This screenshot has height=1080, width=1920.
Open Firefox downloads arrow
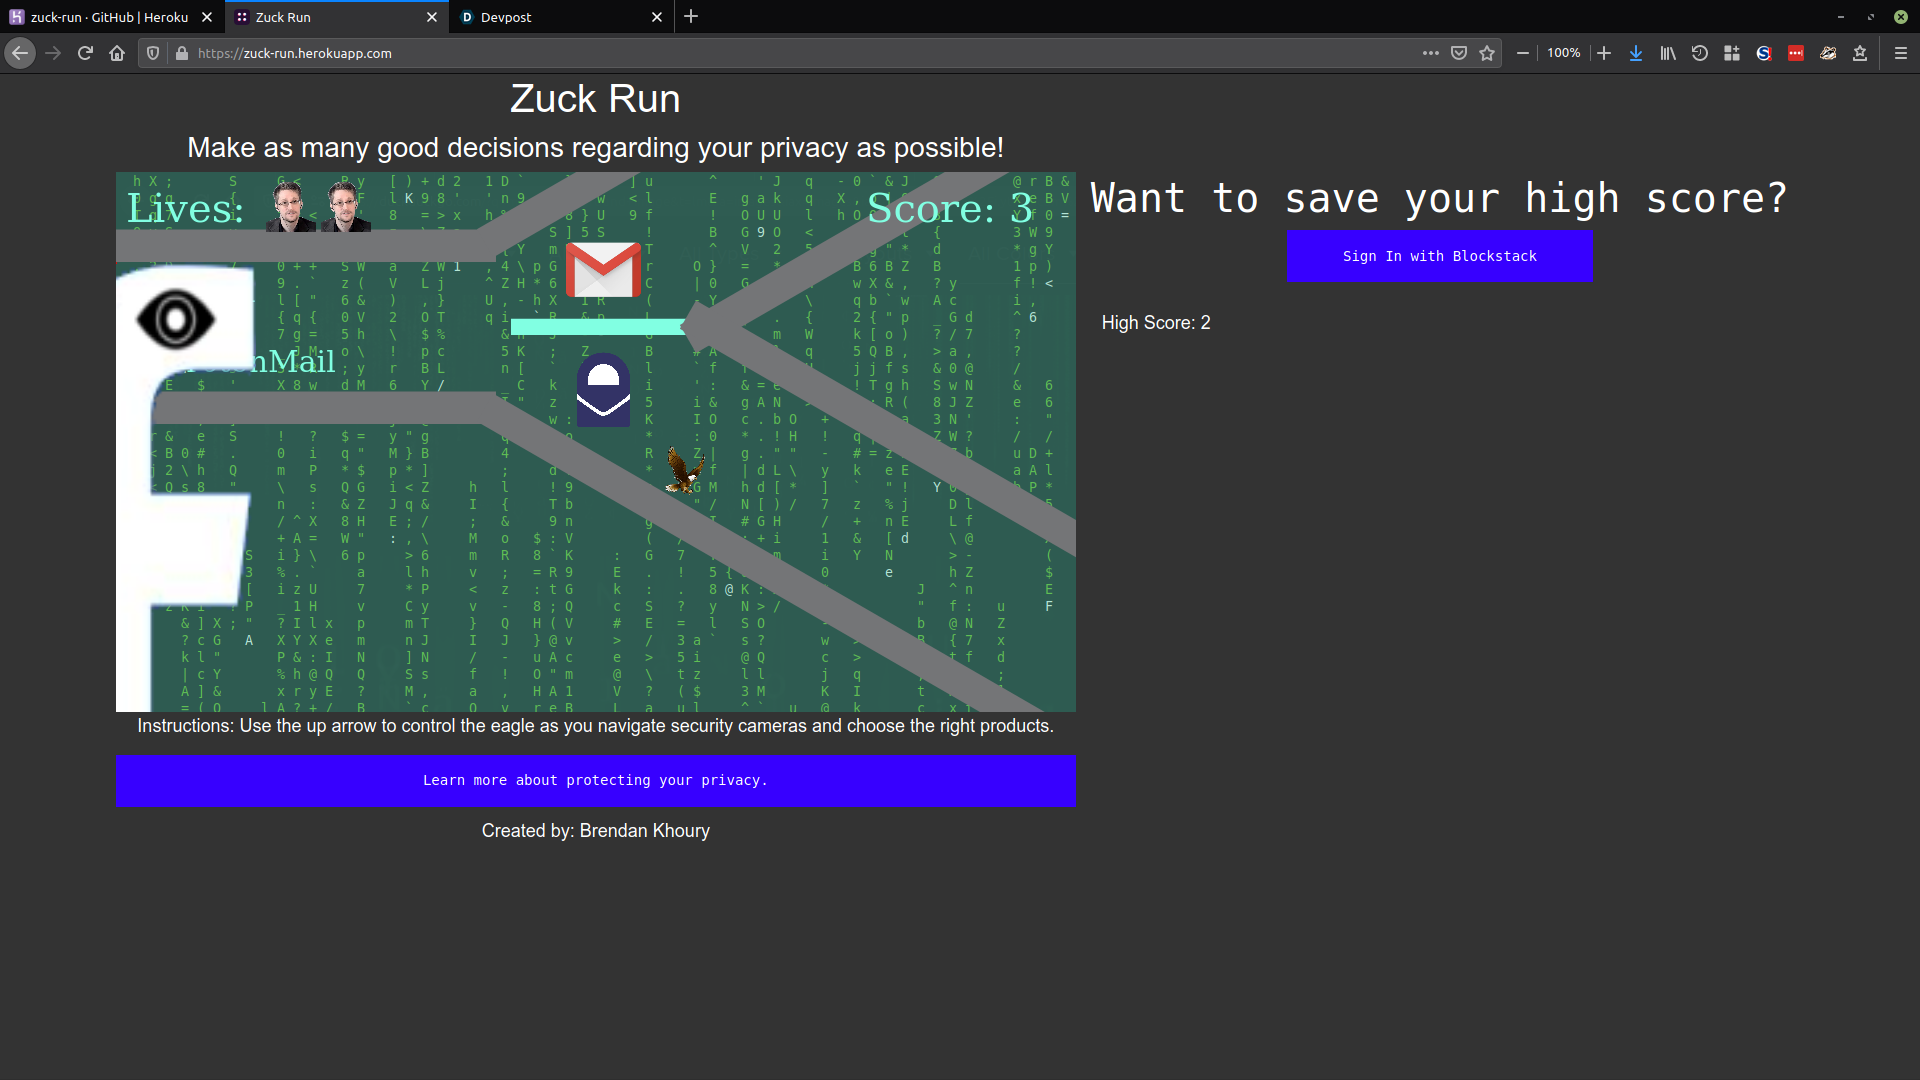1636,53
